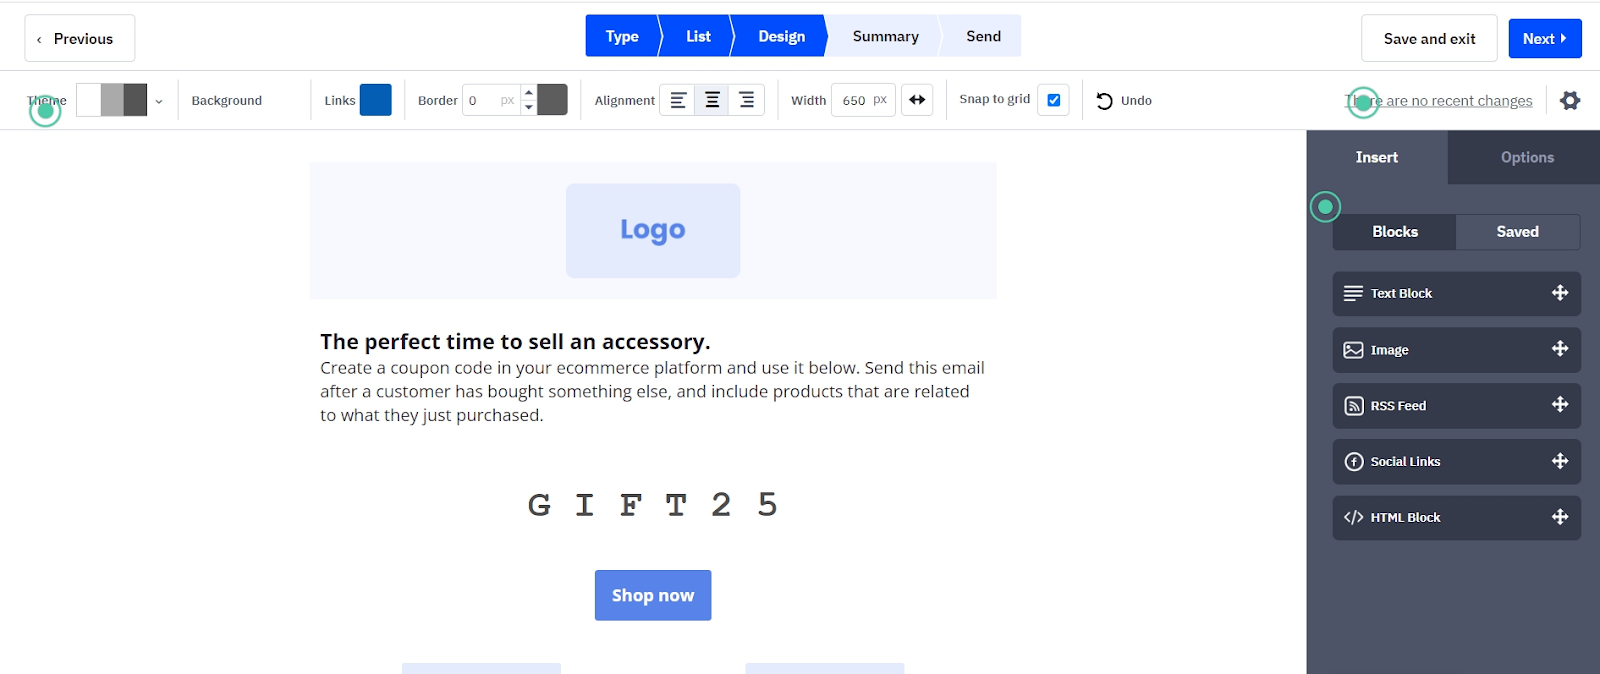Screen dimensions: 1600x674
Task: Go to the Summary step
Action: click(x=885, y=36)
